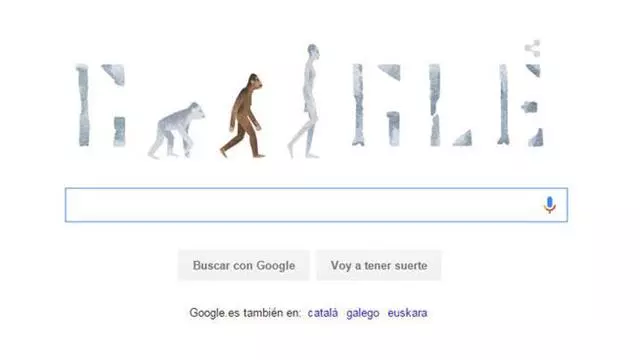Click the short lower block of the second G
The width and height of the screenshot is (640, 360).
click(393, 129)
